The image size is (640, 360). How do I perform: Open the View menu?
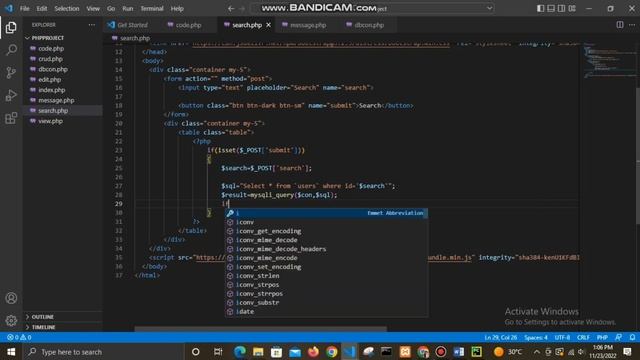(93, 8)
